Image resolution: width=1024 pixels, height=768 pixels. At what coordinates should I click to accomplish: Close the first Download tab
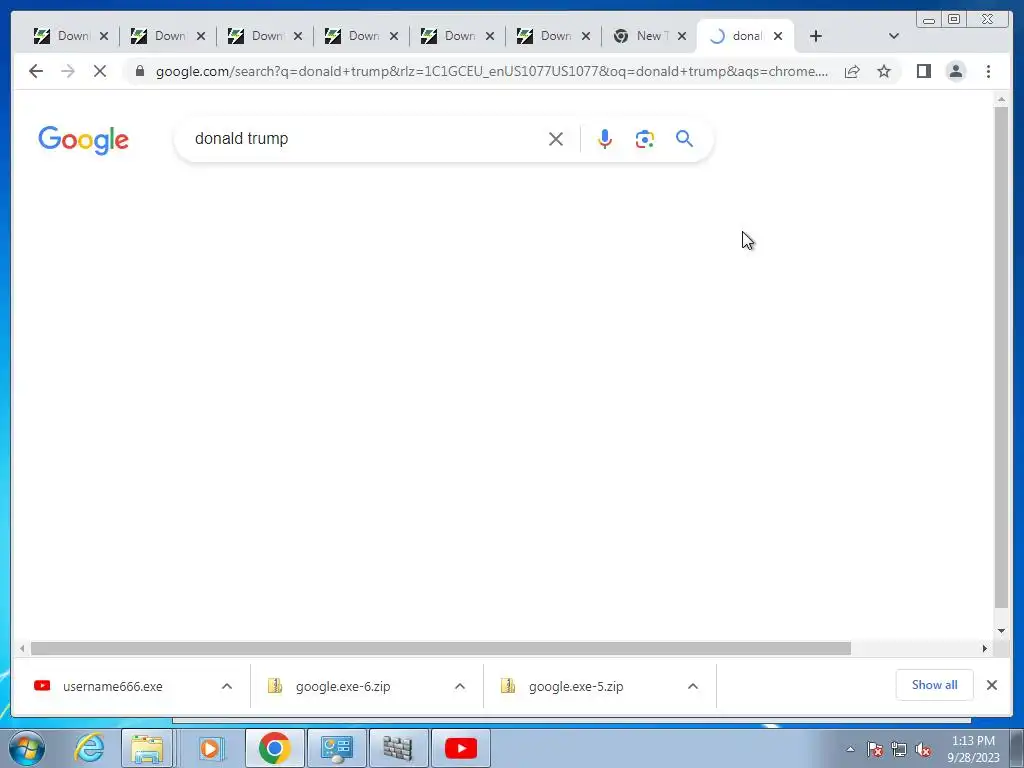(104, 36)
